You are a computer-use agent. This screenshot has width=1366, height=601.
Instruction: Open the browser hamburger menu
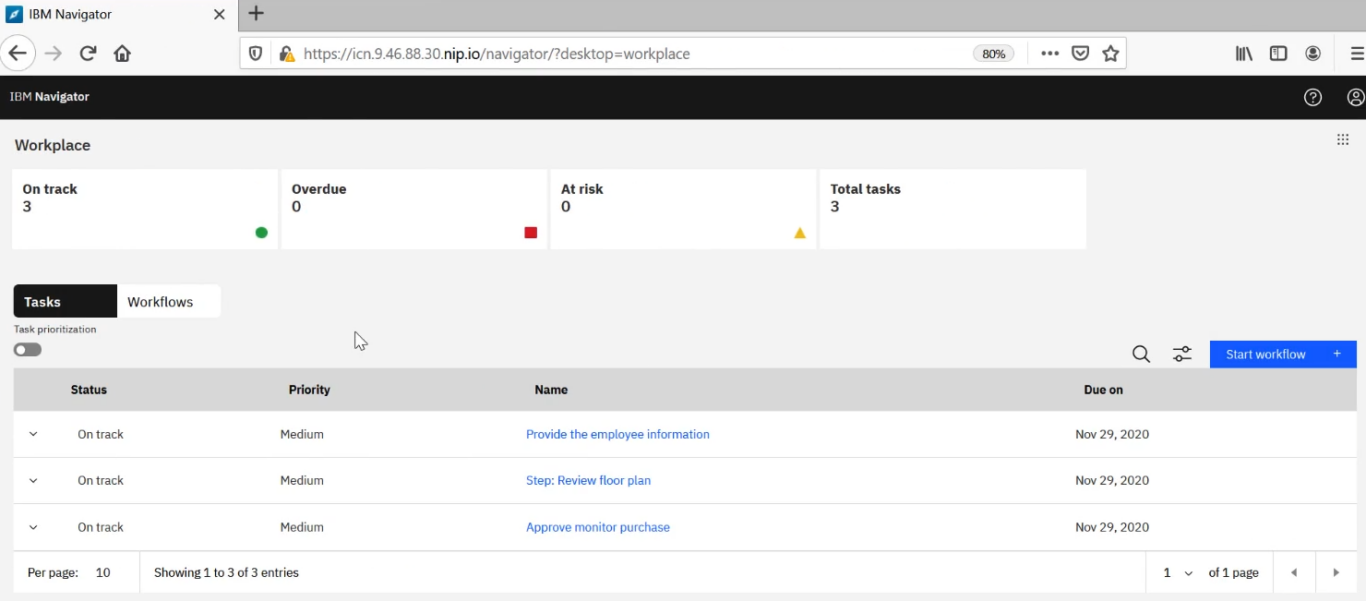pyautogui.click(x=1357, y=54)
